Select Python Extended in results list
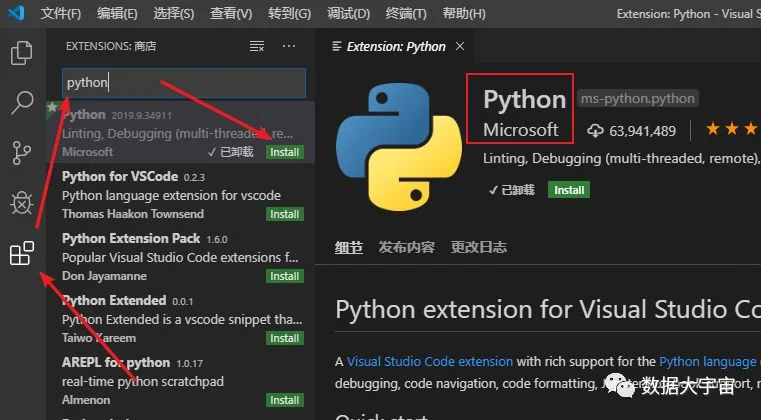Viewport: 761px width, 420px height. point(181,319)
